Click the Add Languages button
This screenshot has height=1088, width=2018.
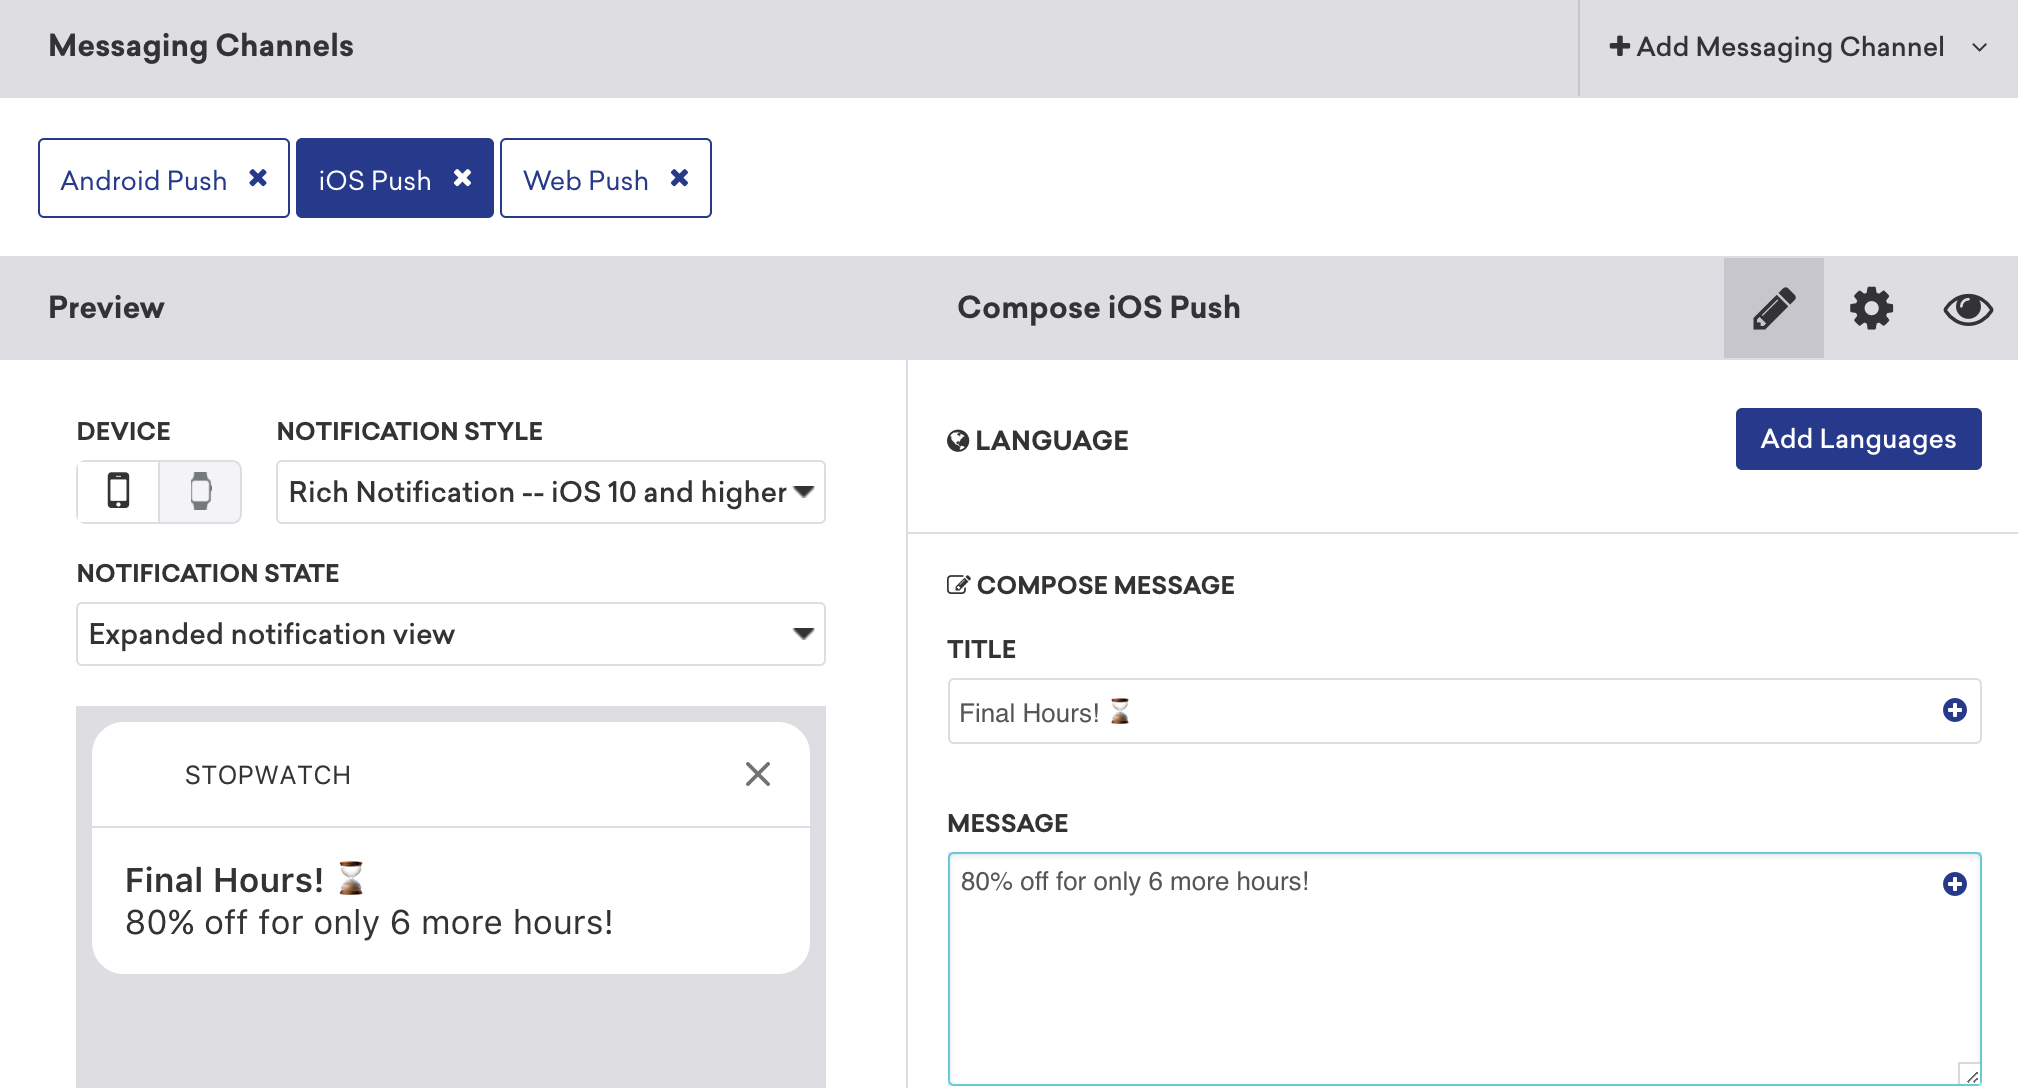tap(1858, 439)
